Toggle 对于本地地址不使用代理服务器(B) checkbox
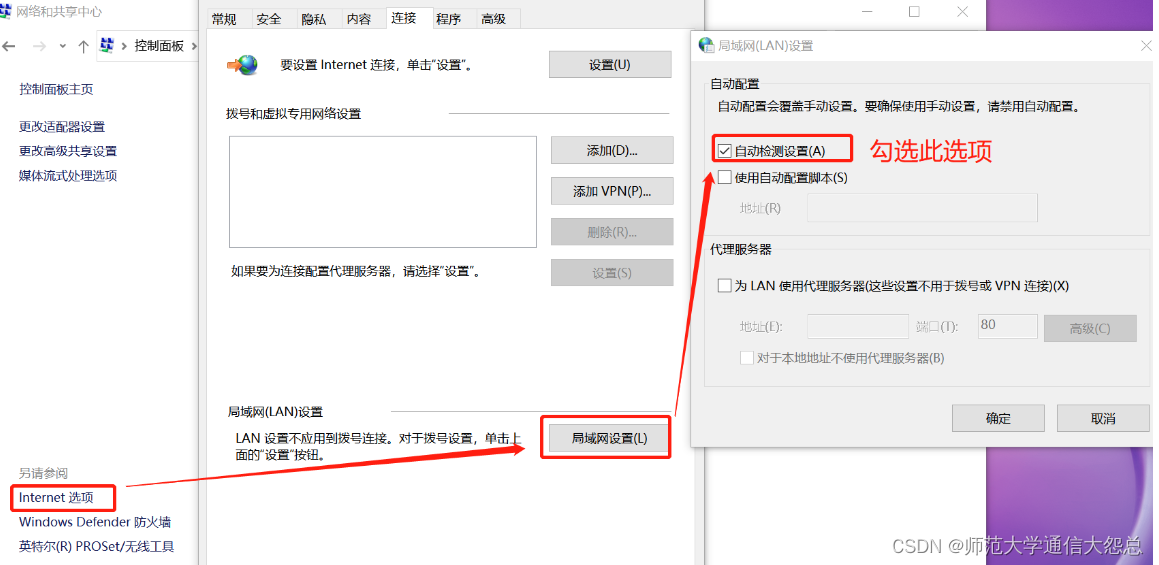 pyautogui.click(x=747, y=358)
